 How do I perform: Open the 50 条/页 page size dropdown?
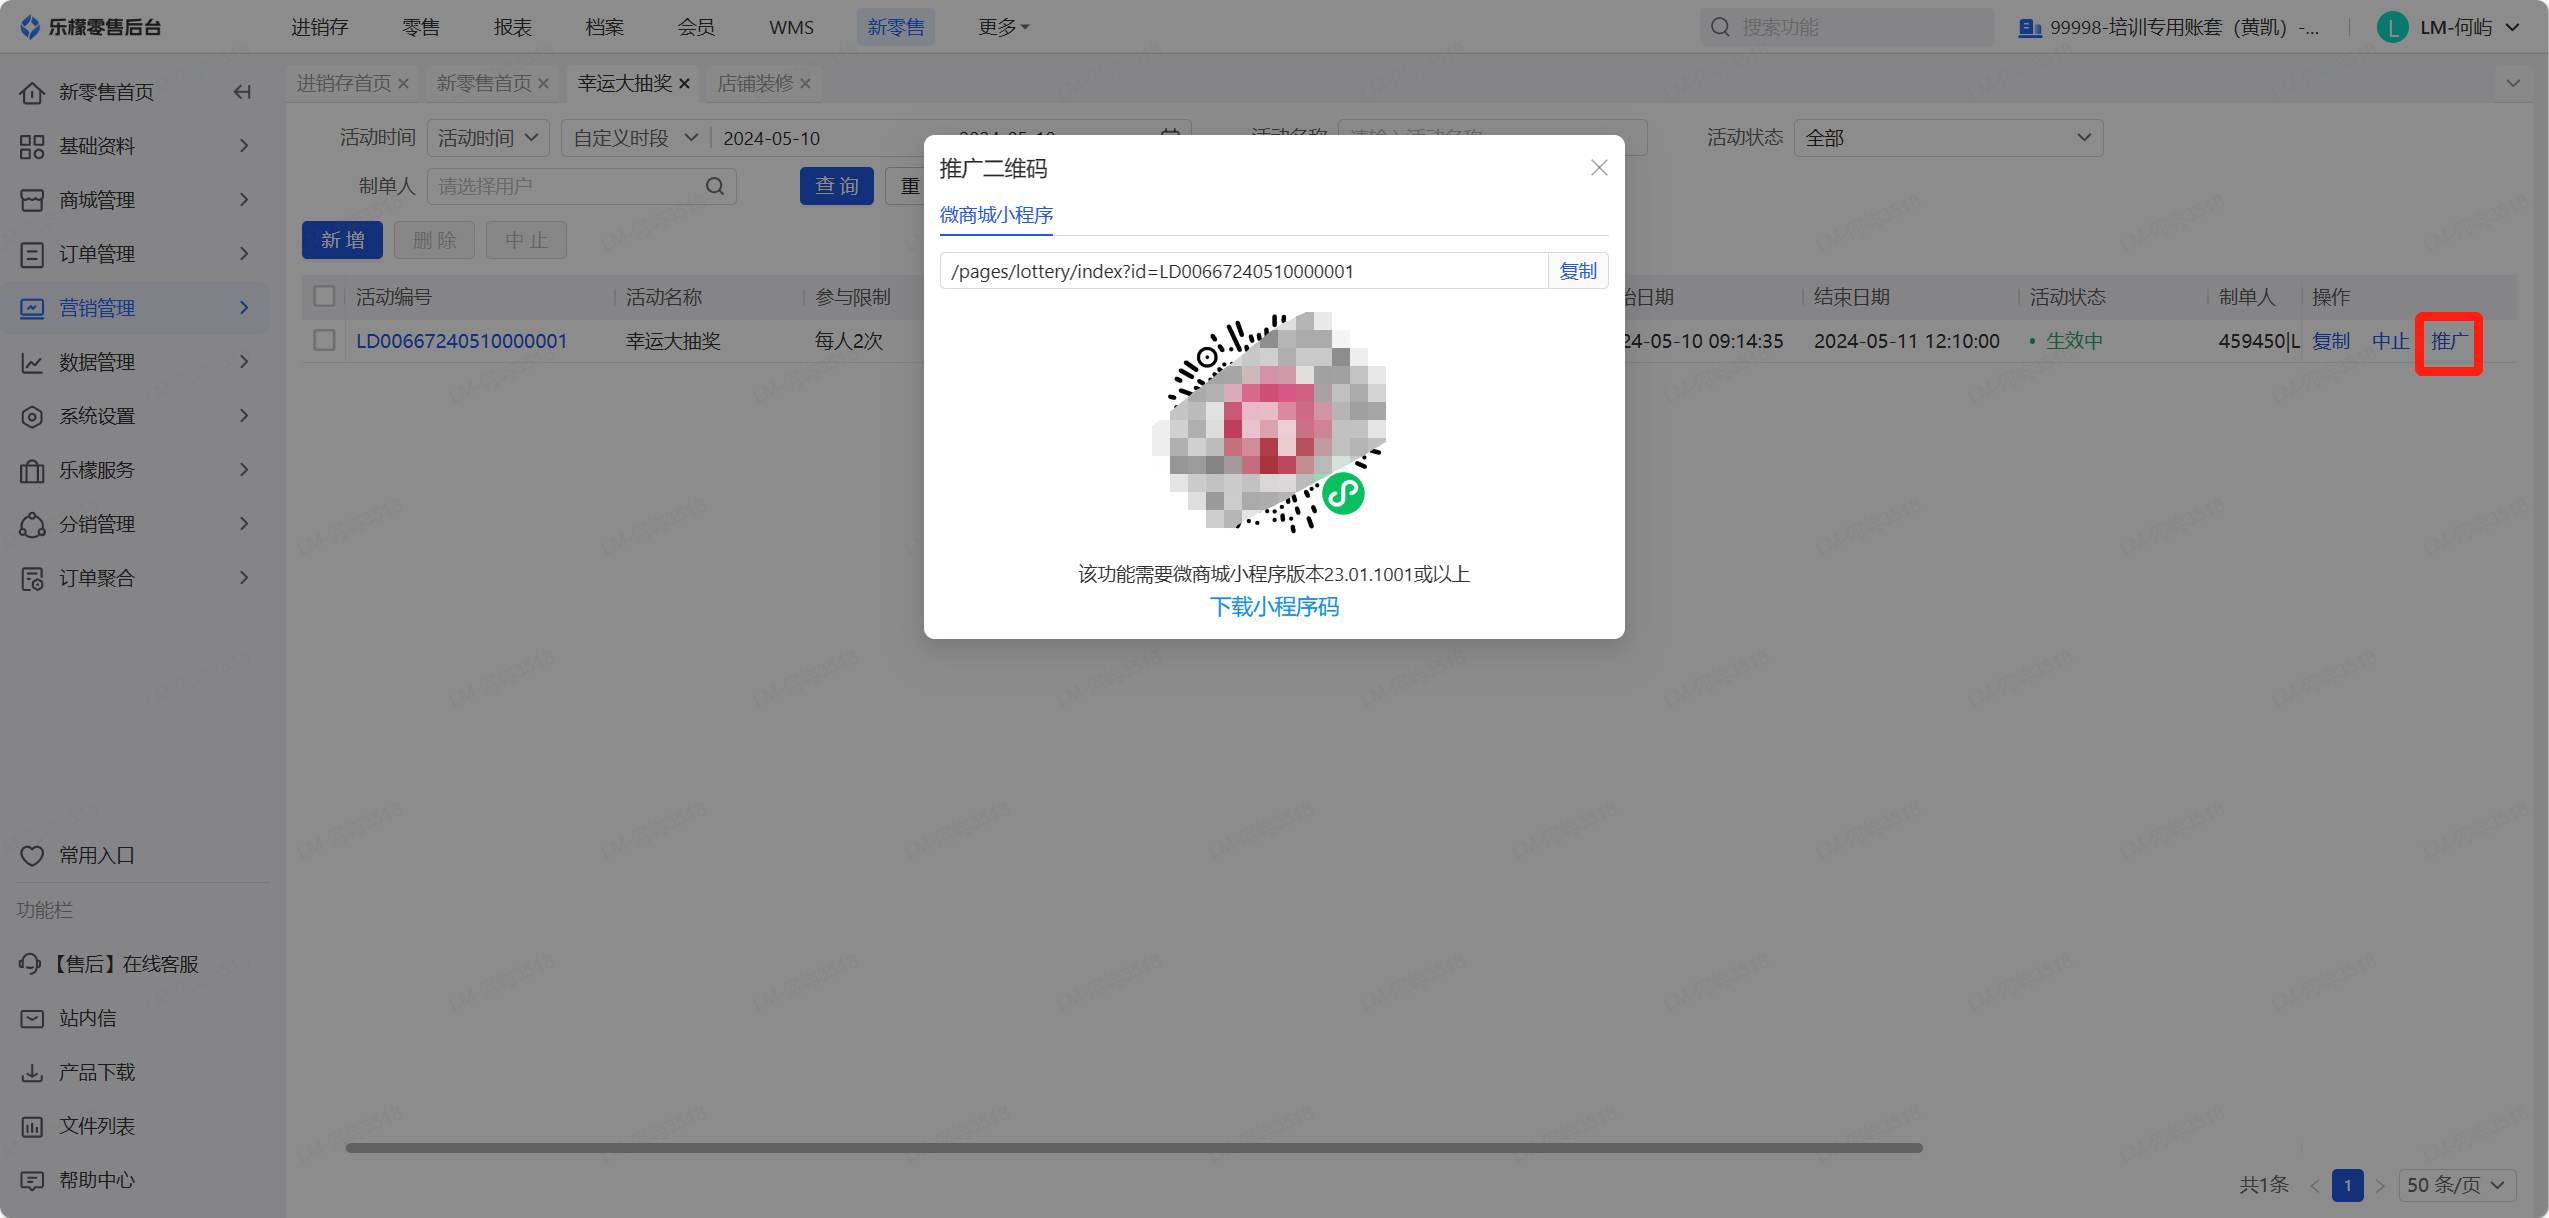coord(2457,1185)
